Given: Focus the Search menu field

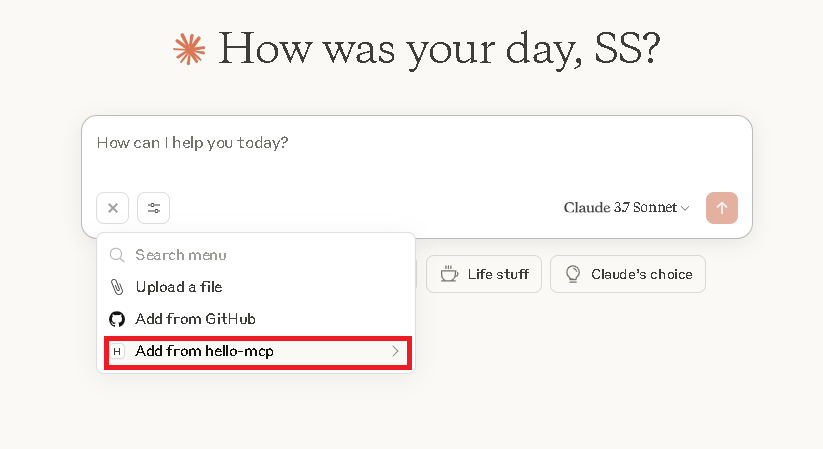Looking at the screenshot, I should [x=256, y=255].
